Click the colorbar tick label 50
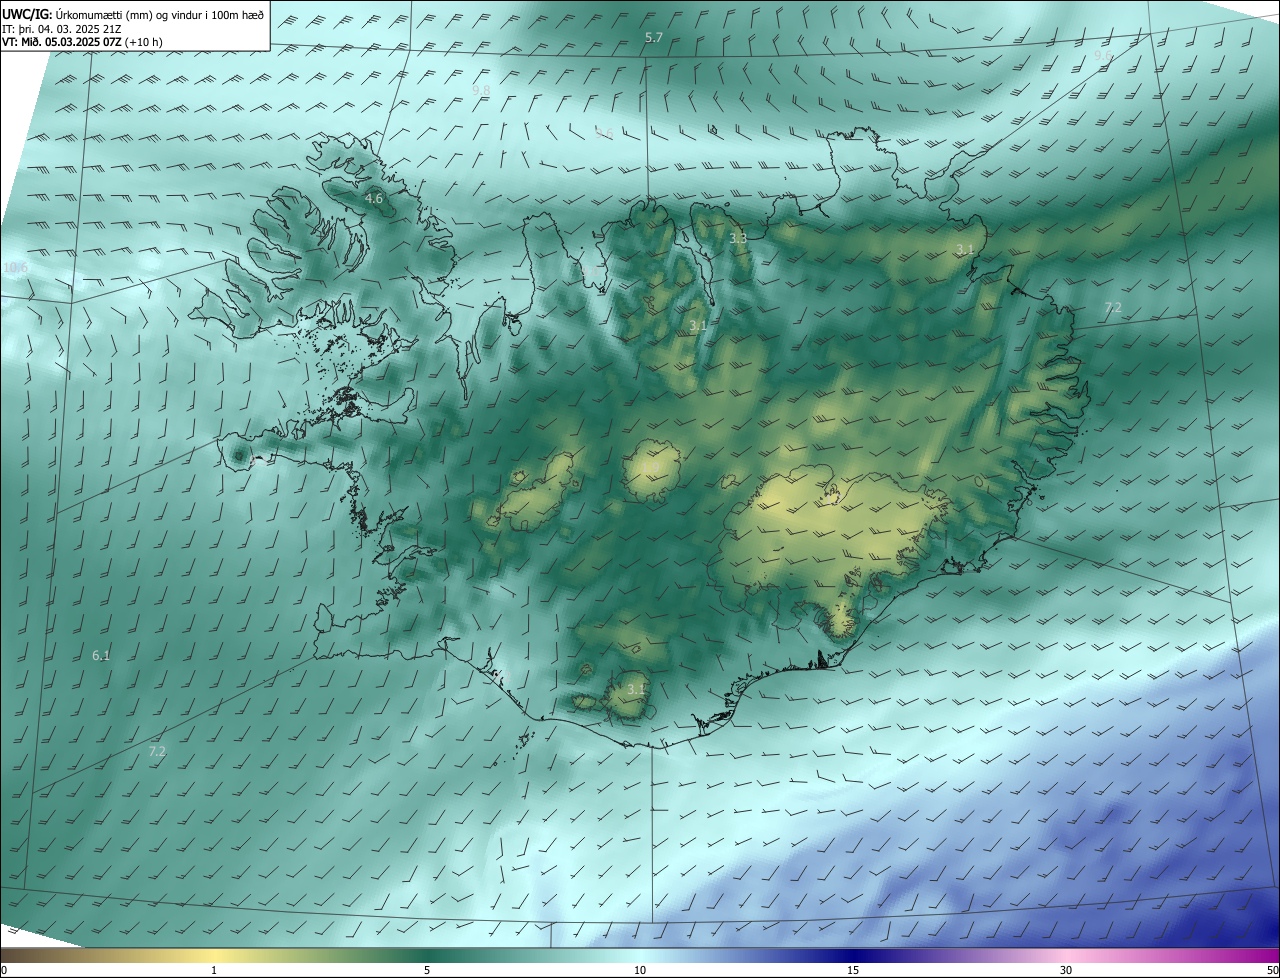Image resolution: width=1280 pixels, height=978 pixels. 1272,970
